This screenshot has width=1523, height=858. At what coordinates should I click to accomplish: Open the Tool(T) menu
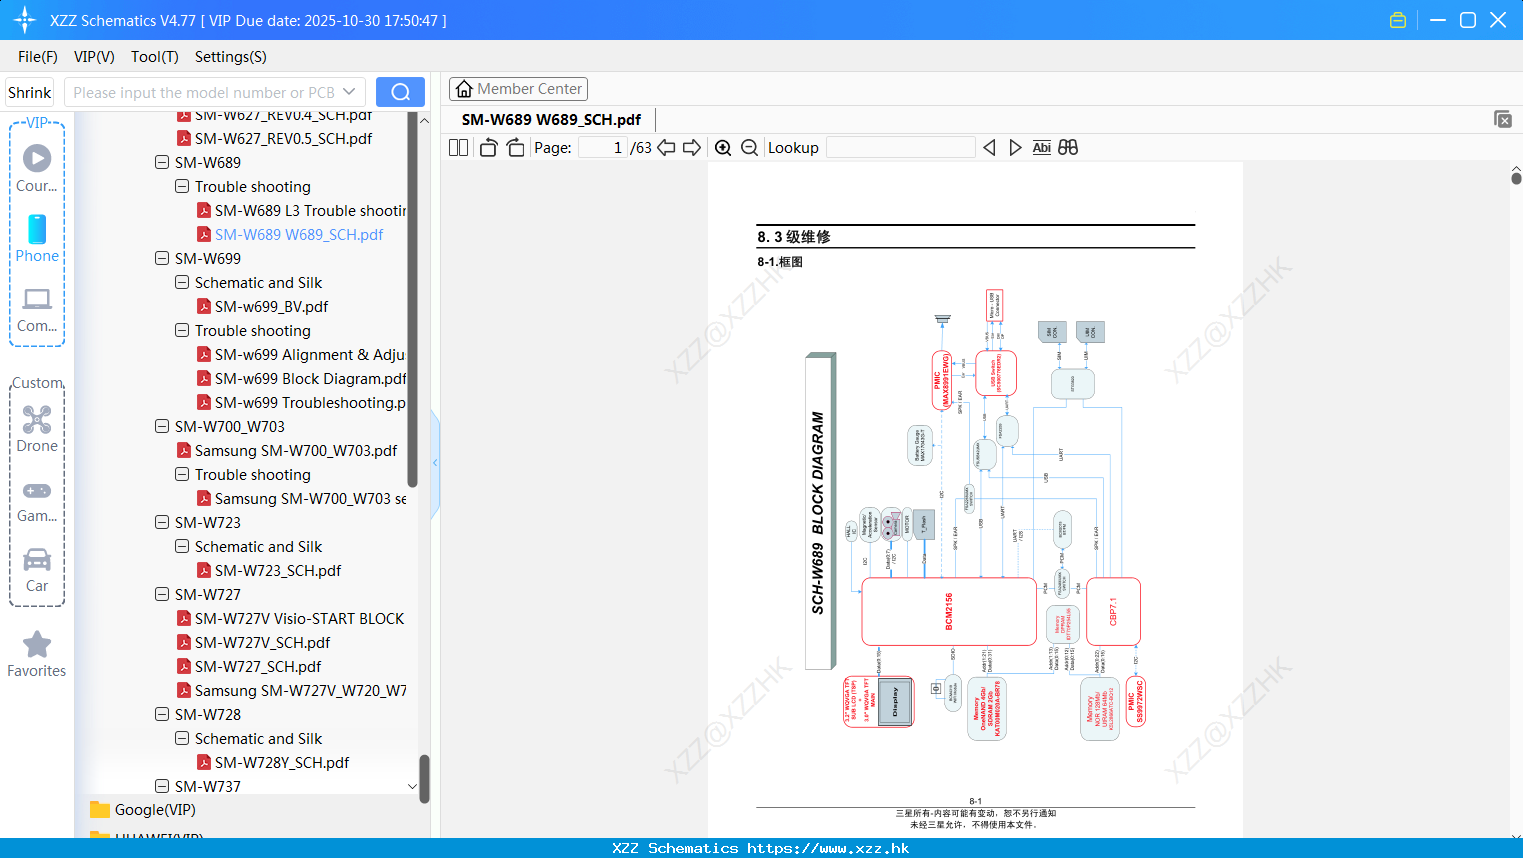pos(155,57)
